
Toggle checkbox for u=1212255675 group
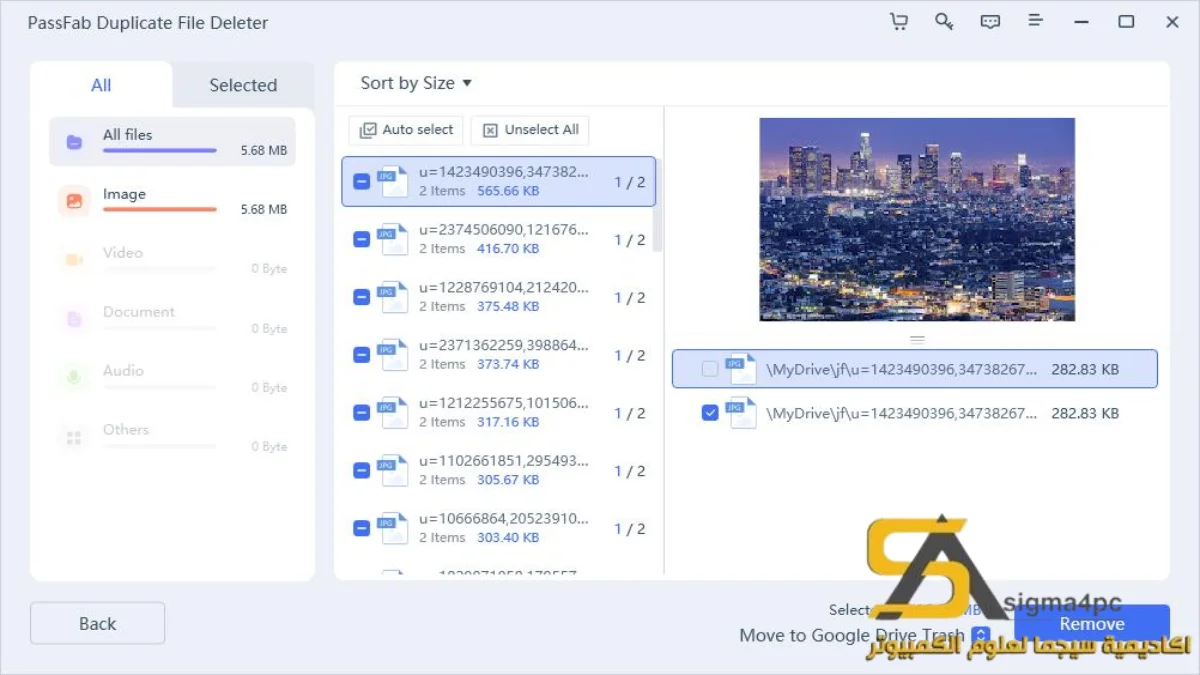pyautogui.click(x=362, y=414)
